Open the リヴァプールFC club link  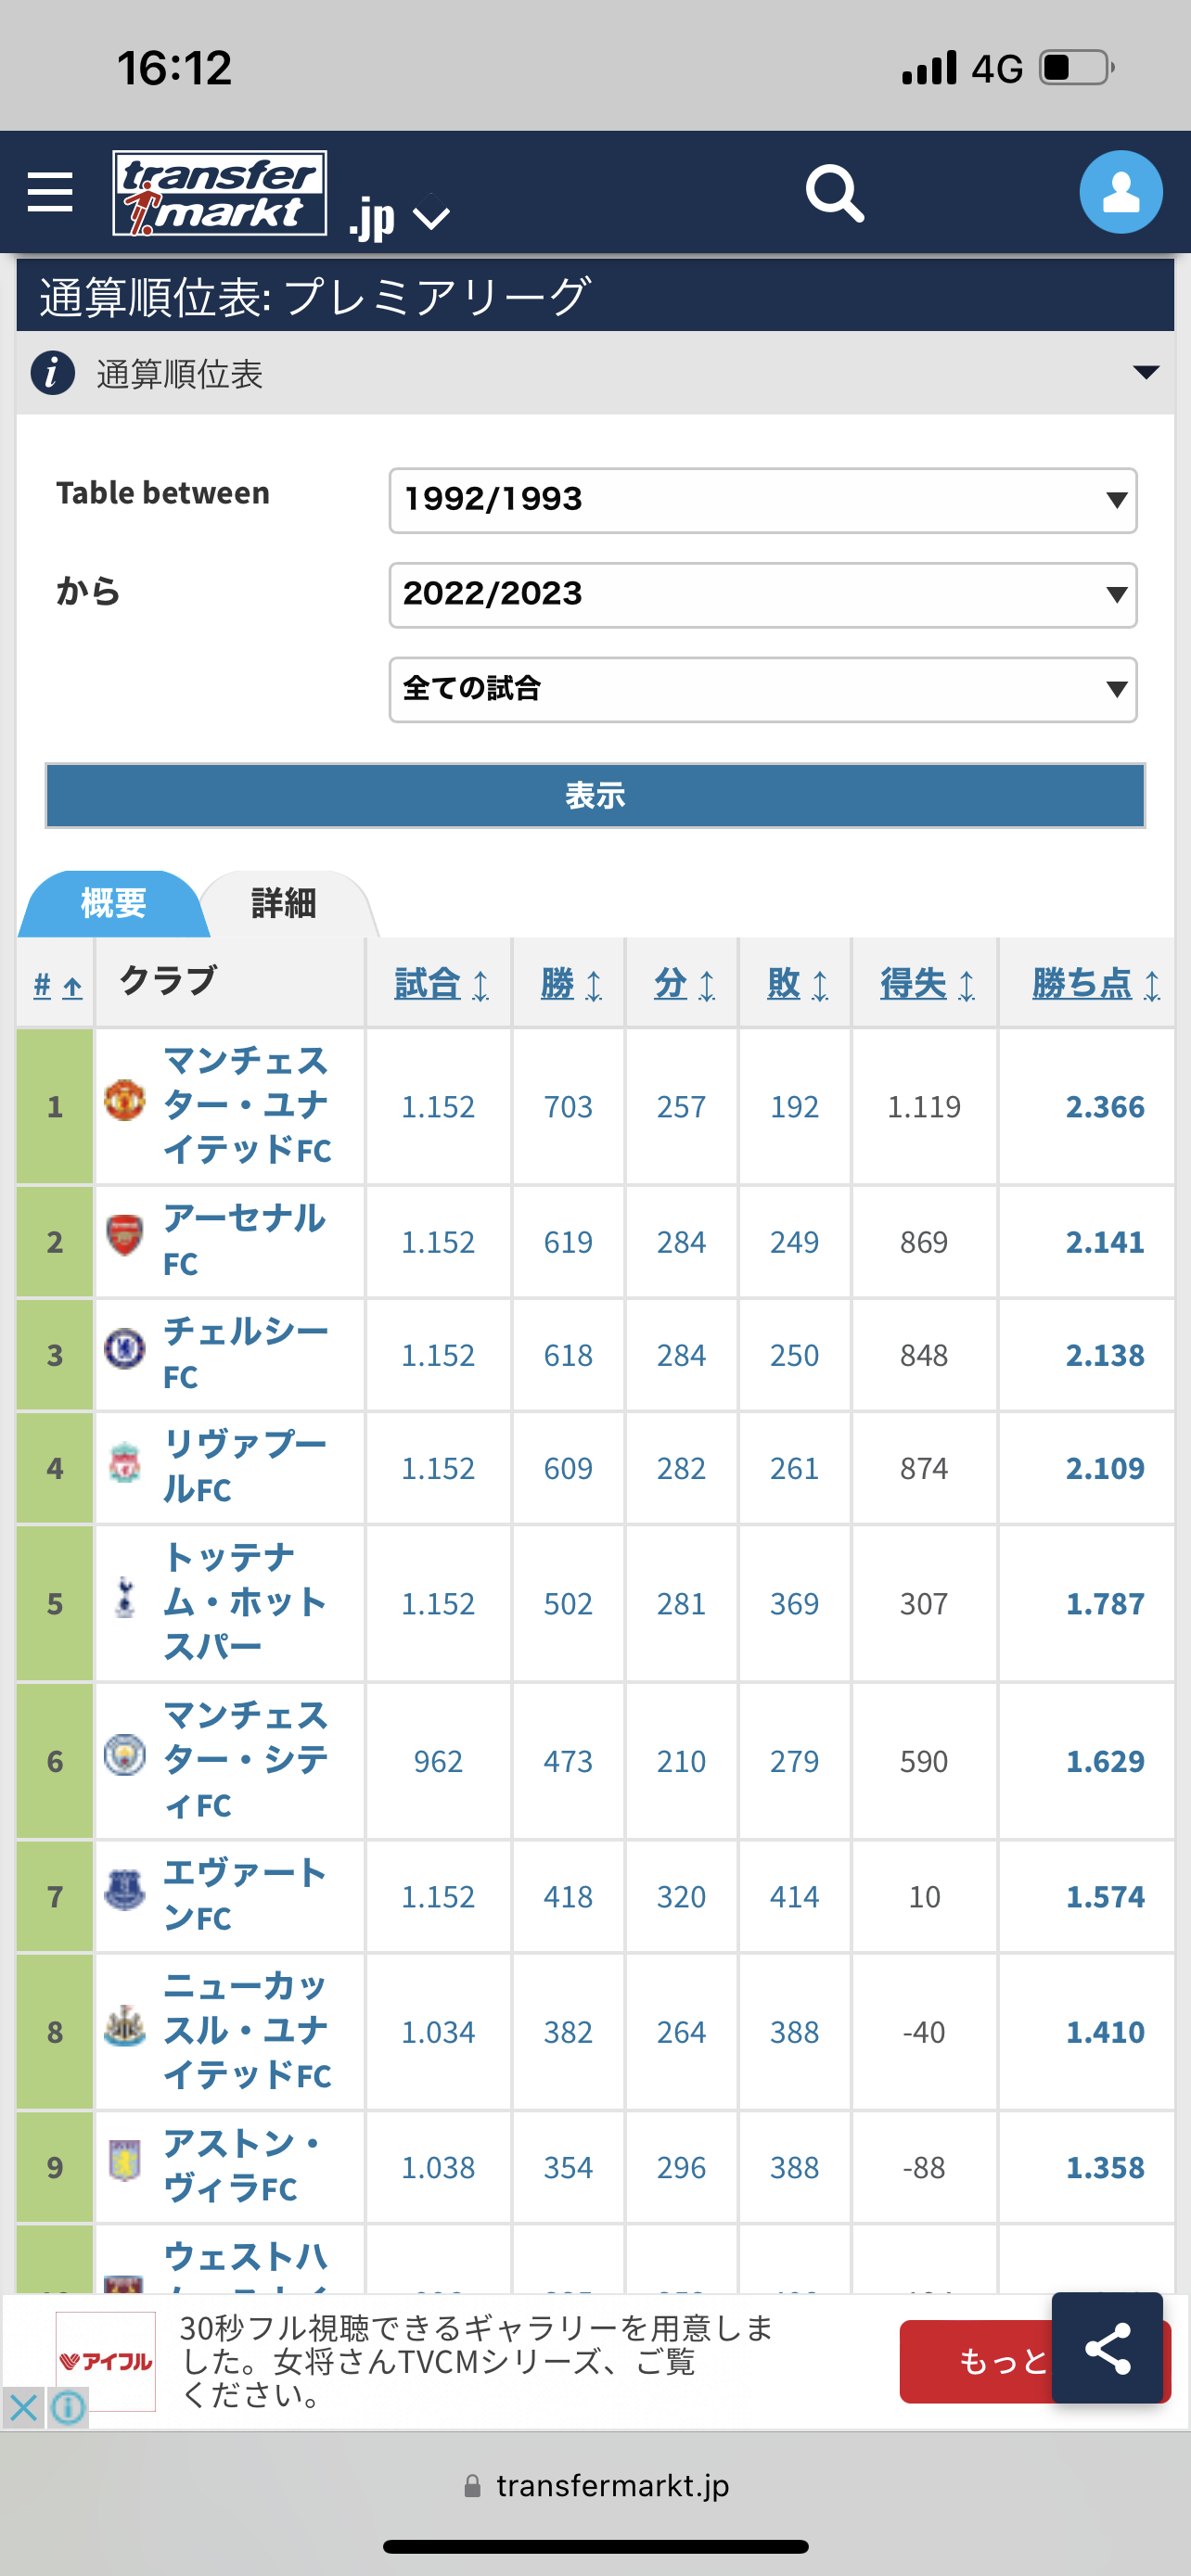tap(245, 1467)
